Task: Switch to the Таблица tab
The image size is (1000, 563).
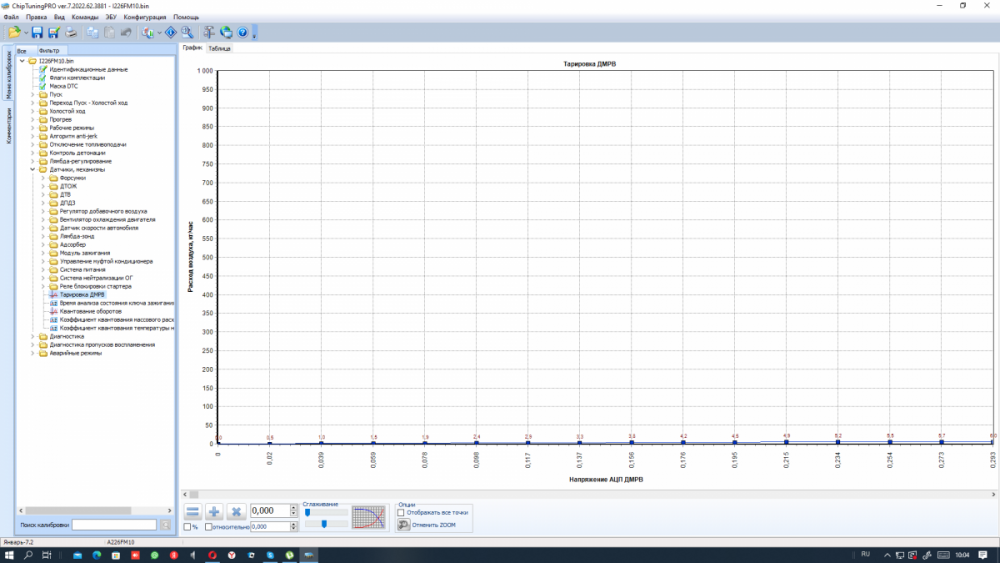Action: coord(219,48)
